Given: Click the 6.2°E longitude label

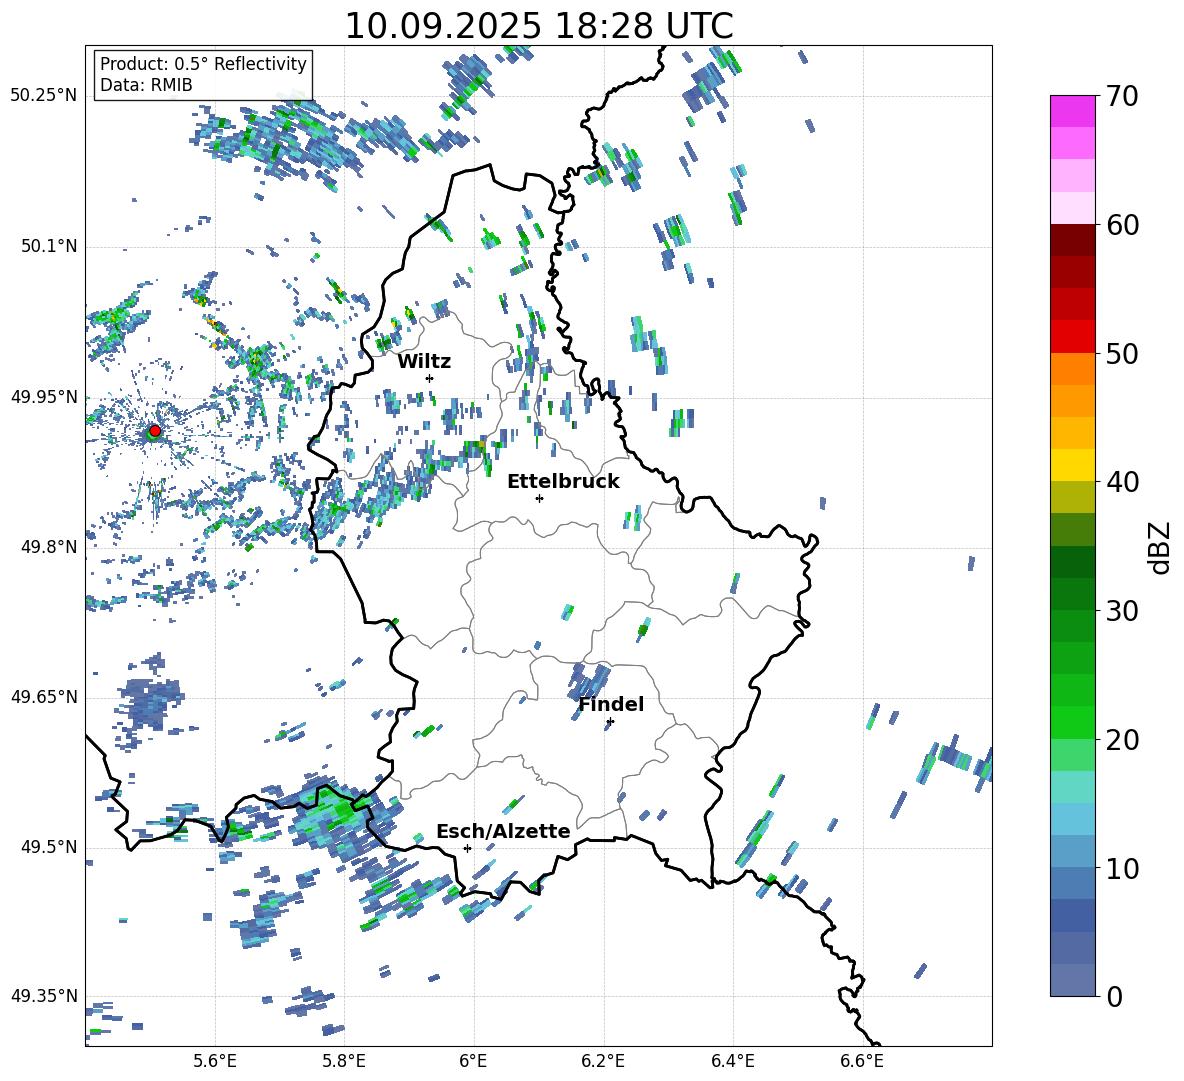Looking at the screenshot, I should pyautogui.click(x=603, y=1062).
